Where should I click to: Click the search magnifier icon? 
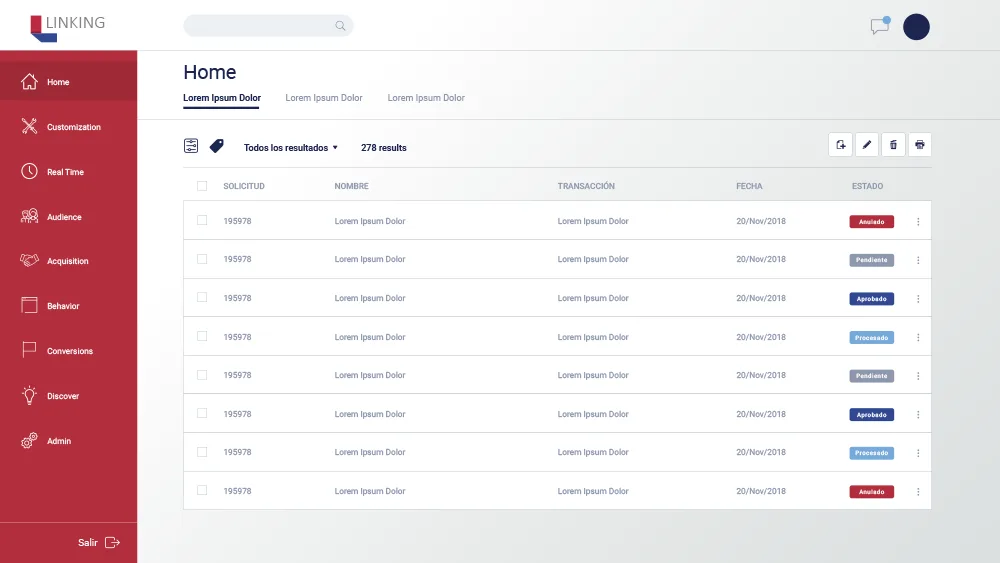340,26
